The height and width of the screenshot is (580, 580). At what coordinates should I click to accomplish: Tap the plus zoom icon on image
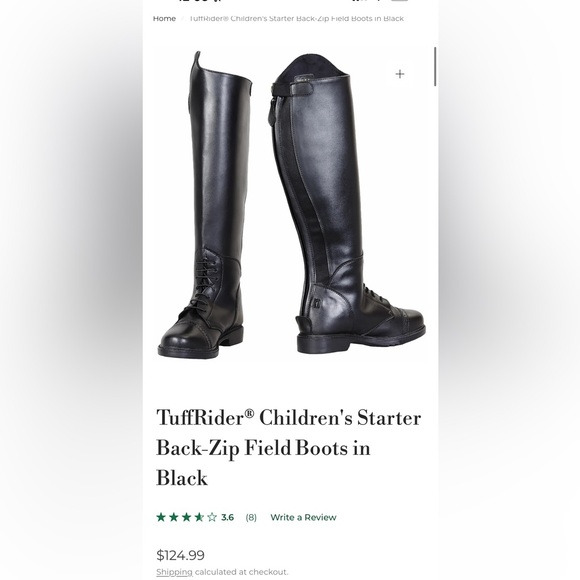[399, 74]
